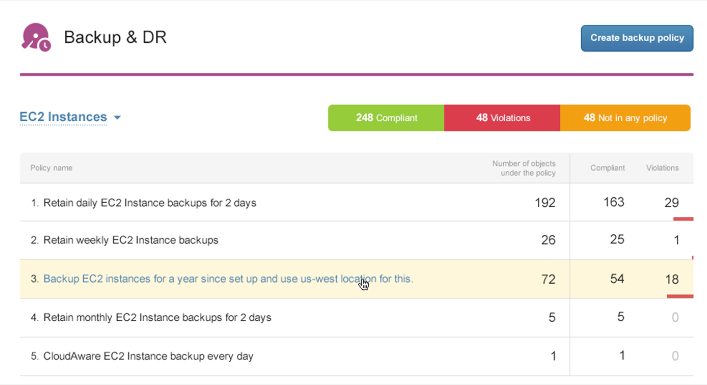Image resolution: width=707 pixels, height=385 pixels.
Task: Click the Backup & DR disc icon
Action: tap(36, 37)
